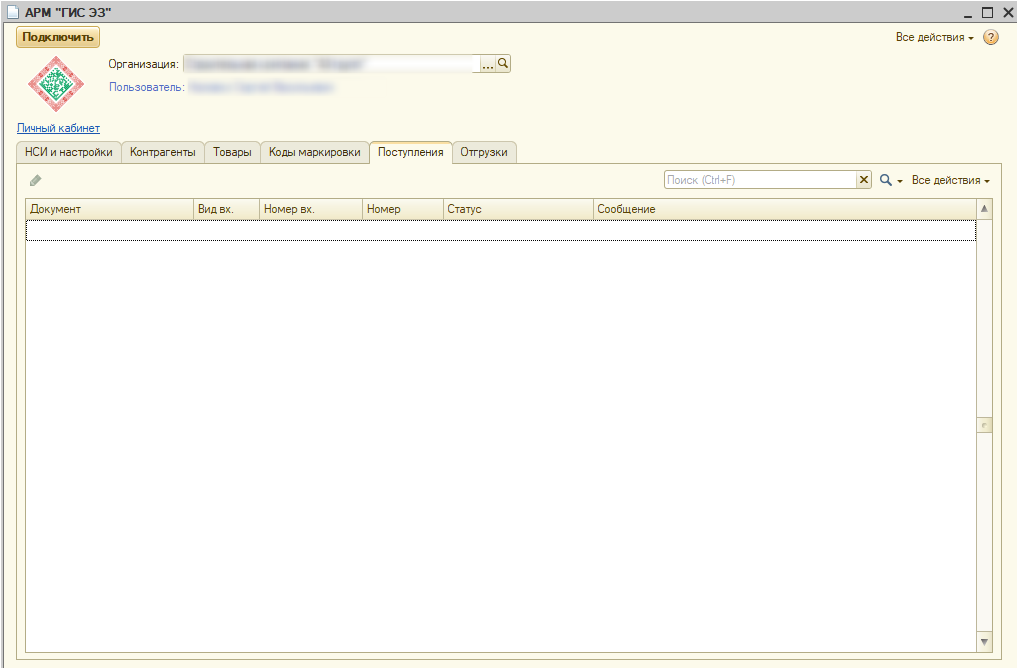Click the document icon in title bar
This screenshot has height=668, width=1017.
(13, 11)
